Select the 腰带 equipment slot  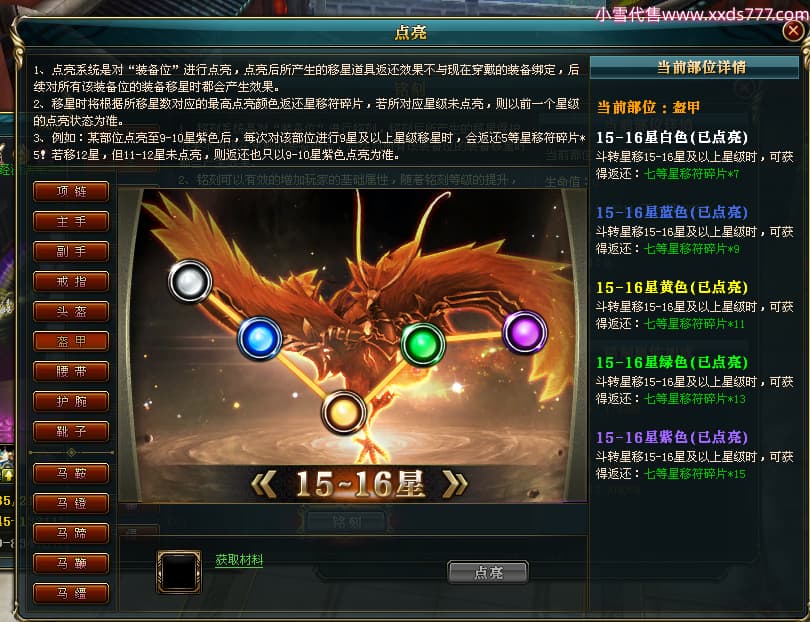[x=71, y=371]
